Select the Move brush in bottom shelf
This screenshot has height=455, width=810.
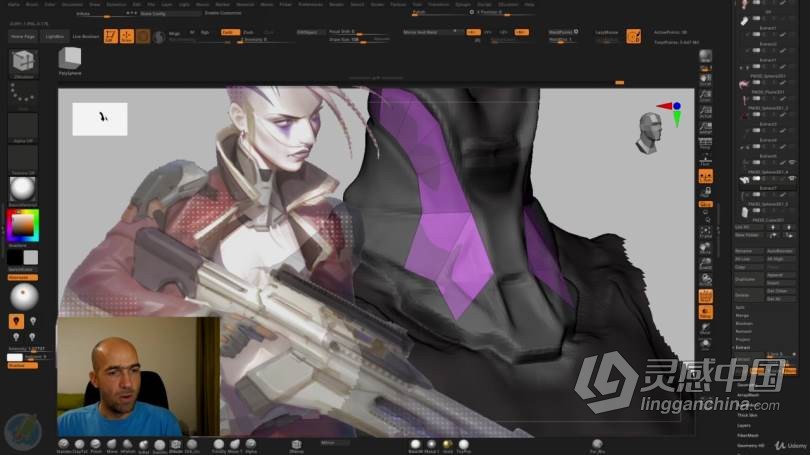pyautogui.click(x=112, y=444)
